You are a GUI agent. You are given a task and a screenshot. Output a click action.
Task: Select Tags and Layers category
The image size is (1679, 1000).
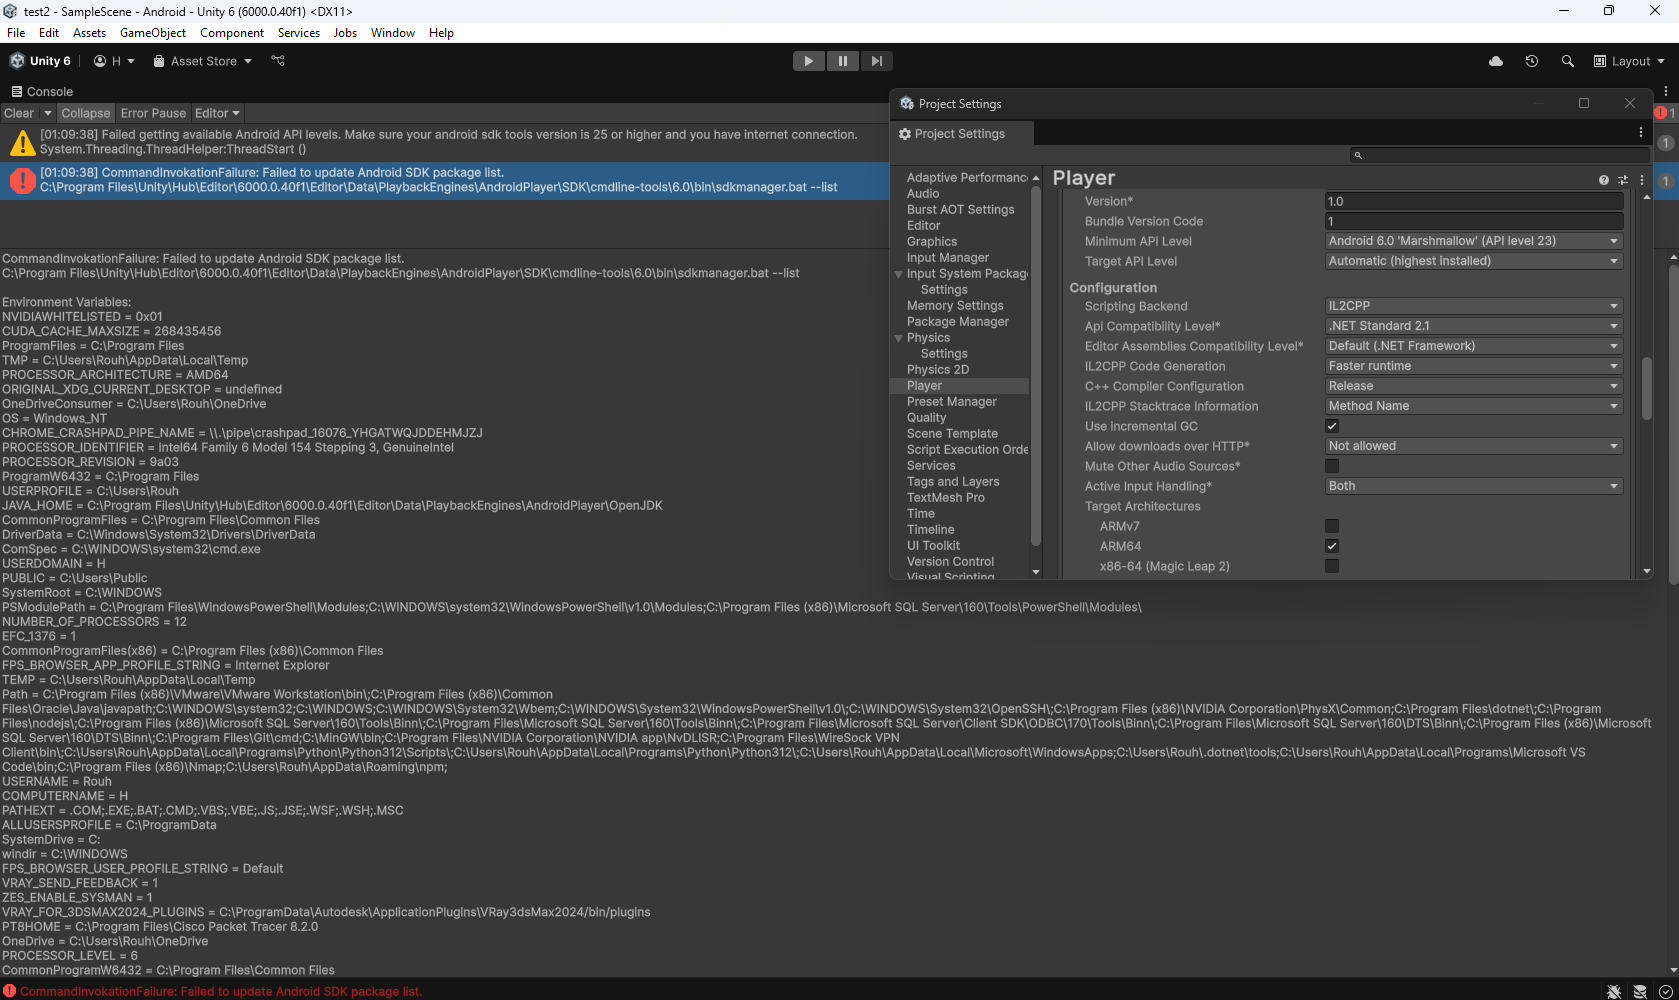pos(953,482)
